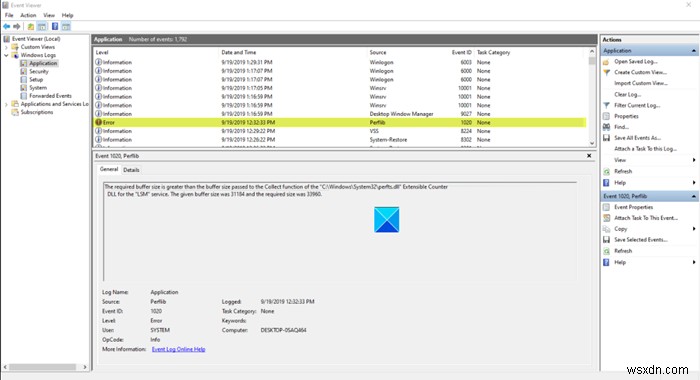Viewport: 700px width, 380px height.
Task: Switch to the Details tab
Action: coord(131,170)
